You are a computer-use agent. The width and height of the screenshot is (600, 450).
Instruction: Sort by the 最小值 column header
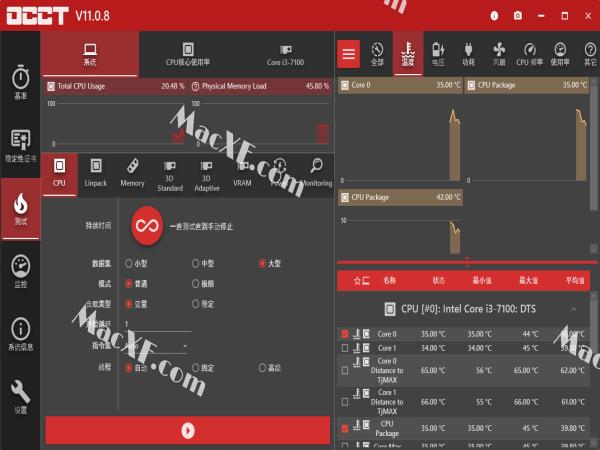[482, 281]
